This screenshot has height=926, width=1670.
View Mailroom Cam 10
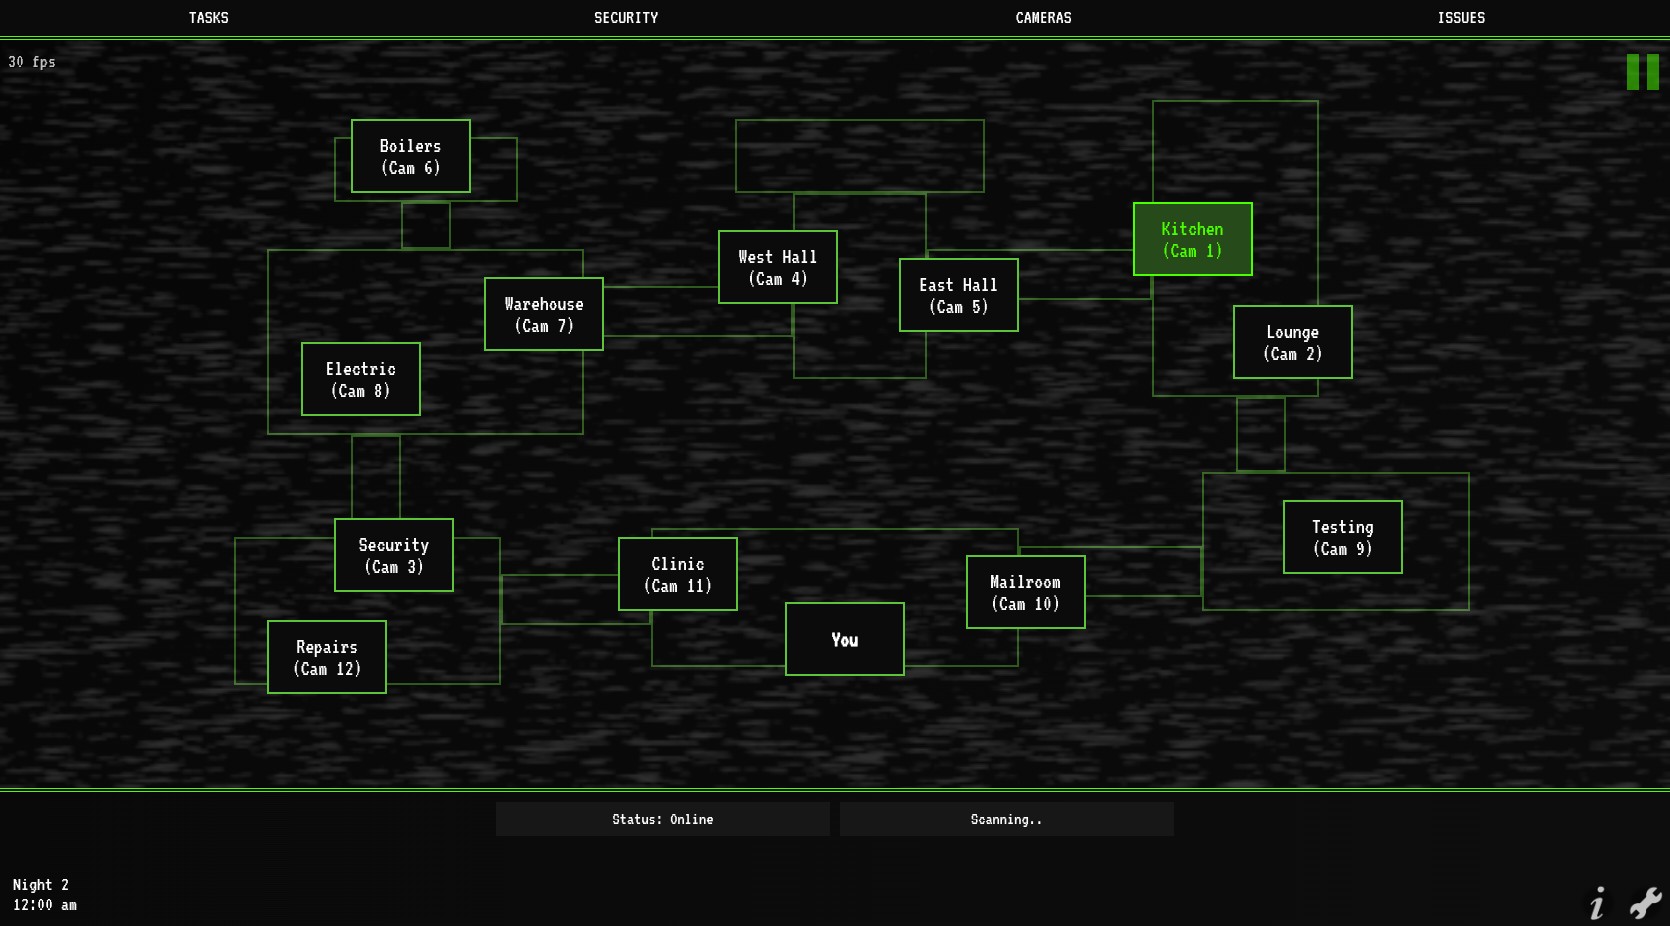1025,592
